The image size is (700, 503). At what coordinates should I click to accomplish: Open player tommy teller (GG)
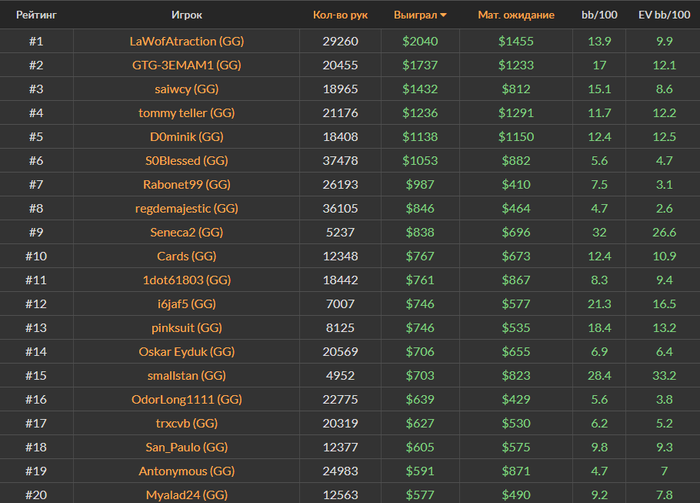pos(187,113)
